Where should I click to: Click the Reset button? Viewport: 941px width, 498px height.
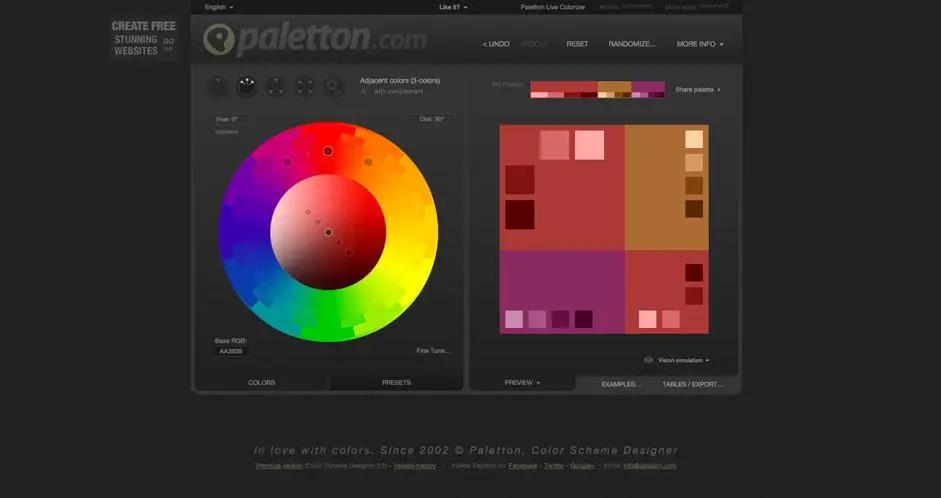577,44
